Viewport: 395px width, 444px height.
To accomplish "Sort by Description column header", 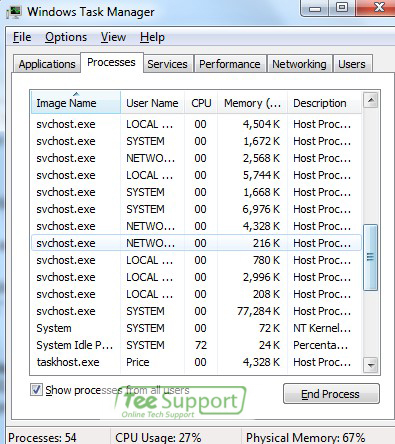I will 324,103.
